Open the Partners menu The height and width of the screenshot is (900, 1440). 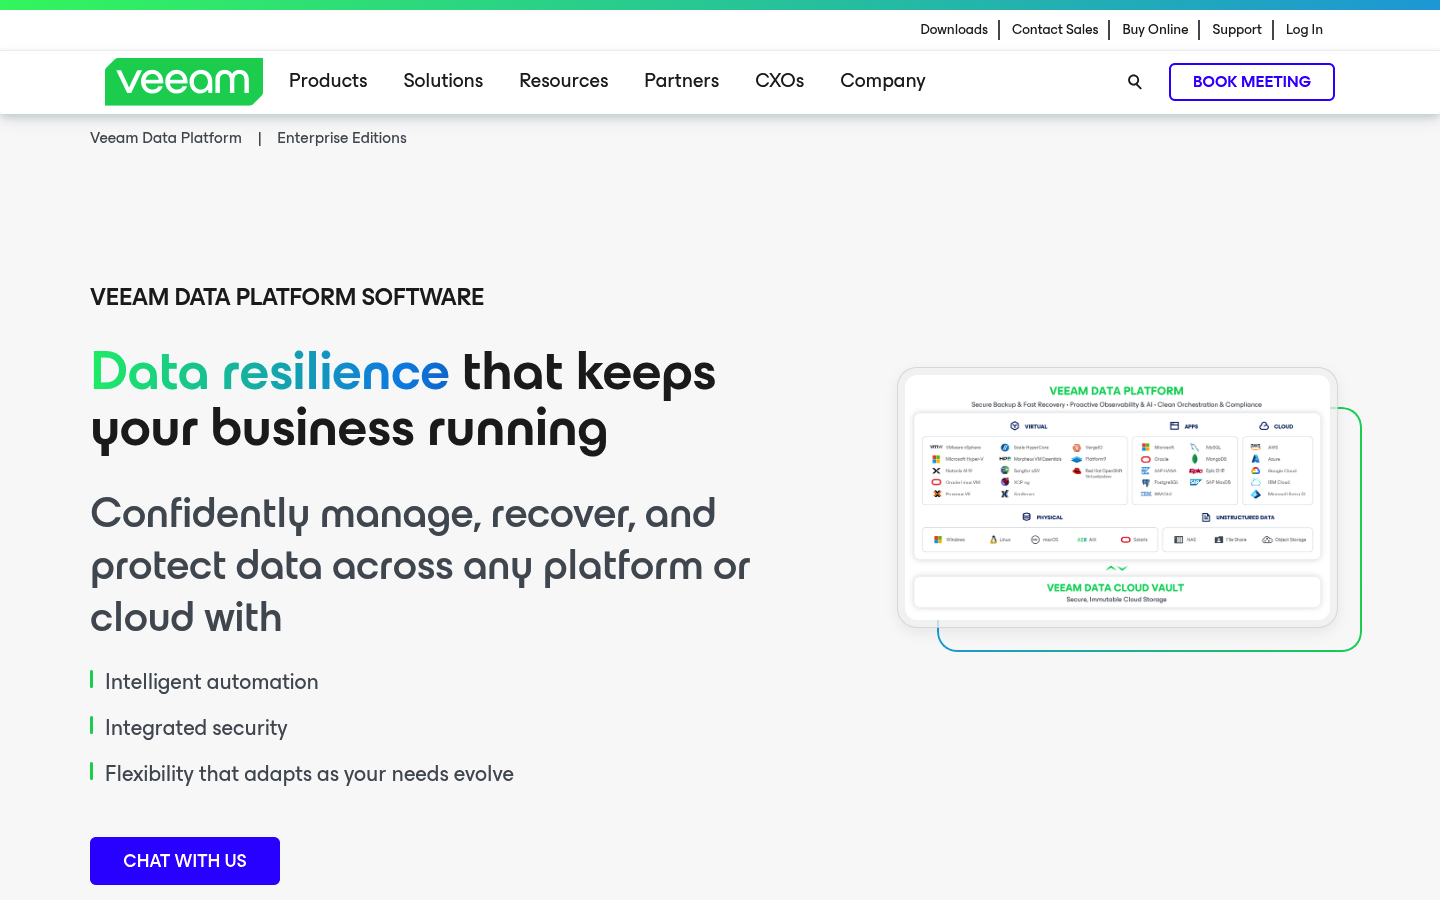tap(681, 81)
